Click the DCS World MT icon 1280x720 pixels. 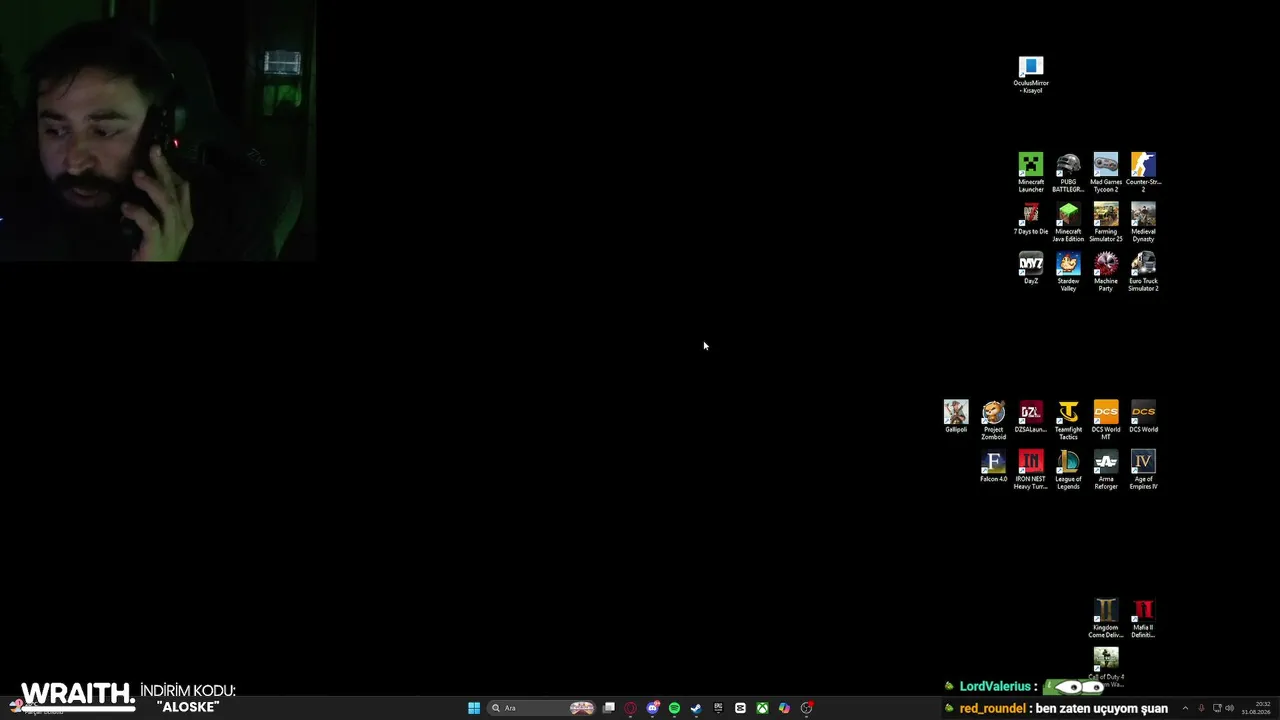tap(1106, 420)
